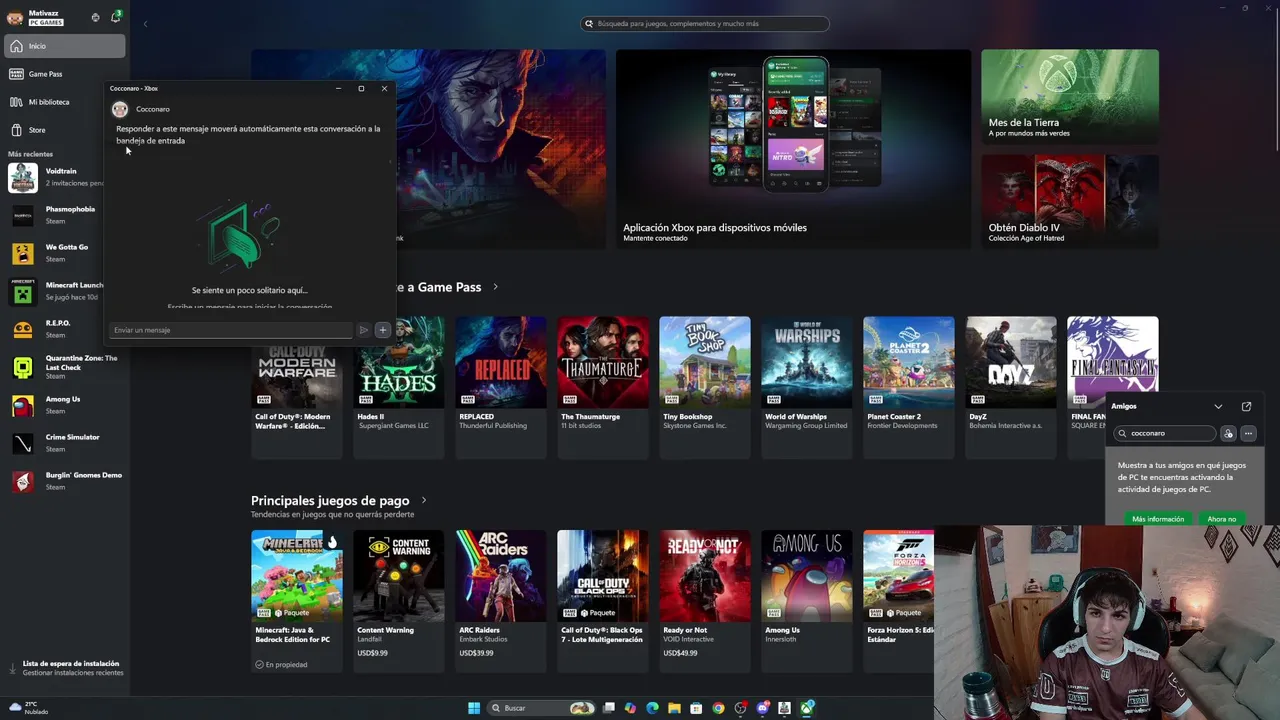Open the Hades II game tile

(399, 387)
